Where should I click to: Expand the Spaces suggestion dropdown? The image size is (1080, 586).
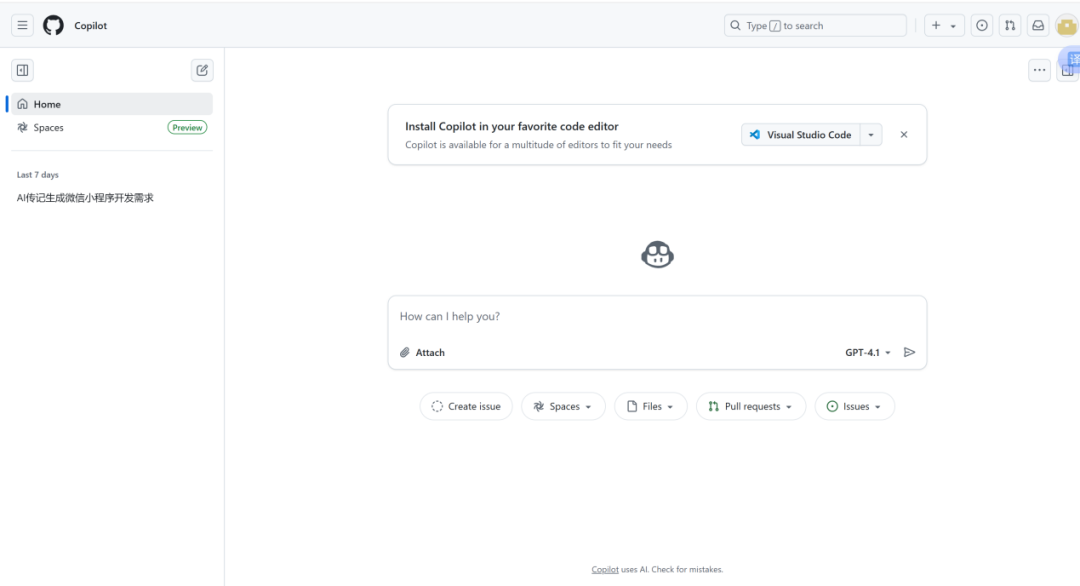(x=563, y=406)
